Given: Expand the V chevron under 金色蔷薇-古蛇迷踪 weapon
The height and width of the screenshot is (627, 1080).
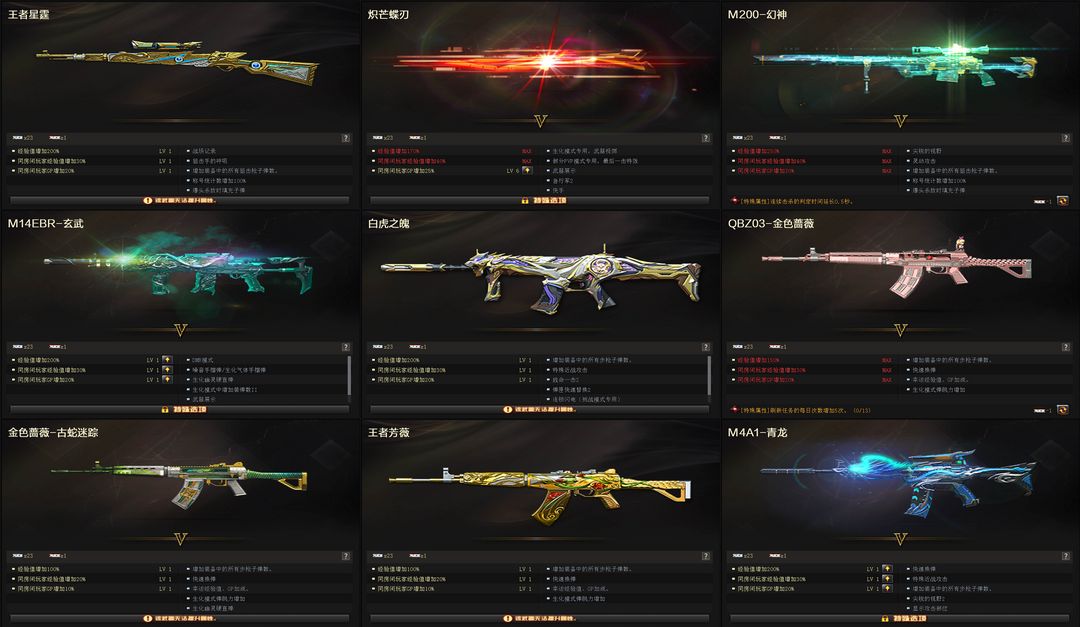Looking at the screenshot, I should coord(180,539).
